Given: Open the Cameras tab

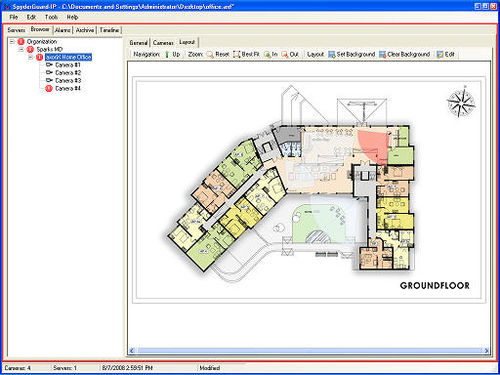Looking at the screenshot, I should click(163, 43).
